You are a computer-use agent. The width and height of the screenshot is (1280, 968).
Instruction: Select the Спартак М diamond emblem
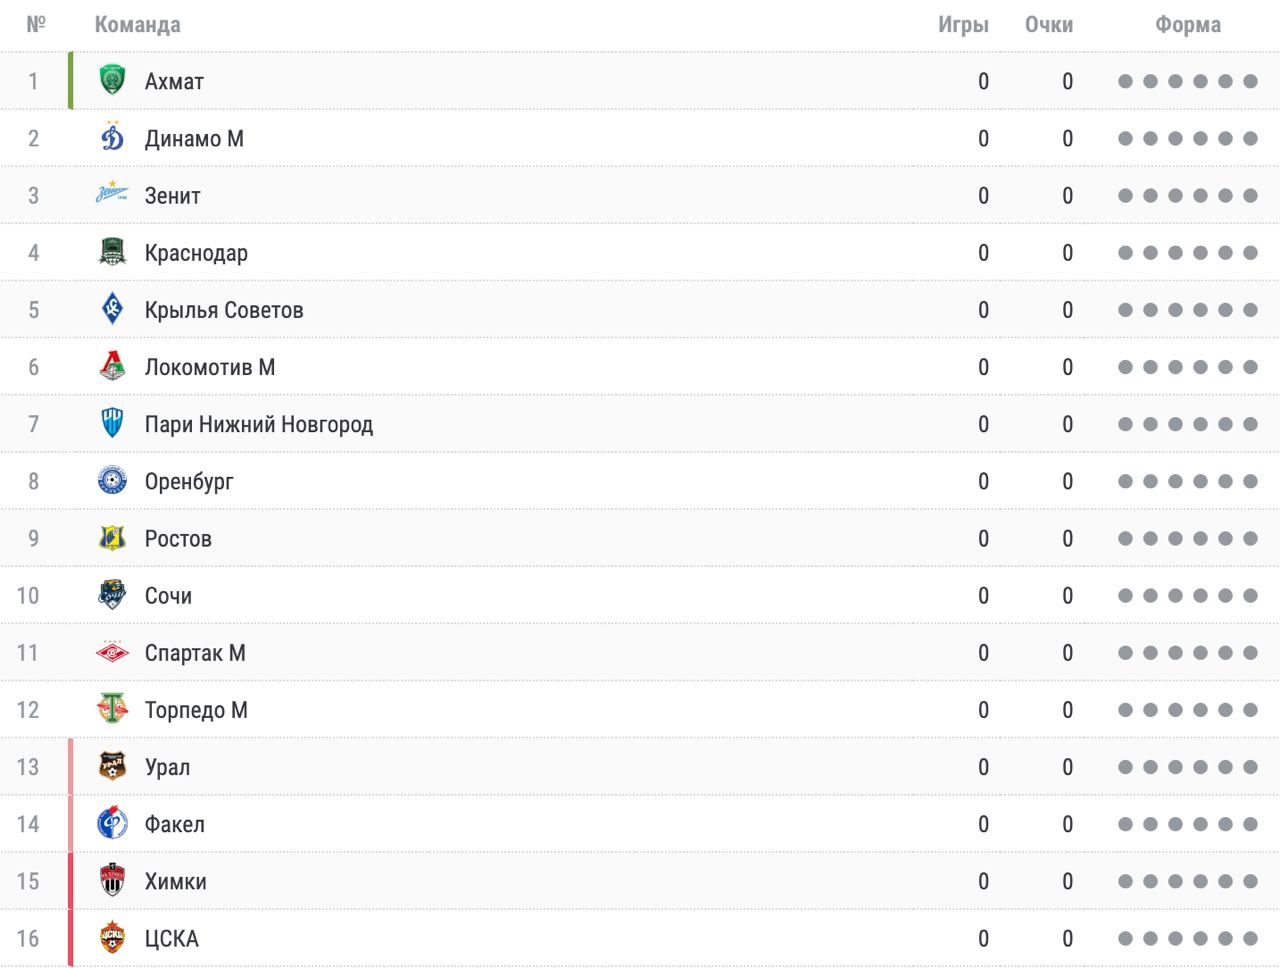112,652
